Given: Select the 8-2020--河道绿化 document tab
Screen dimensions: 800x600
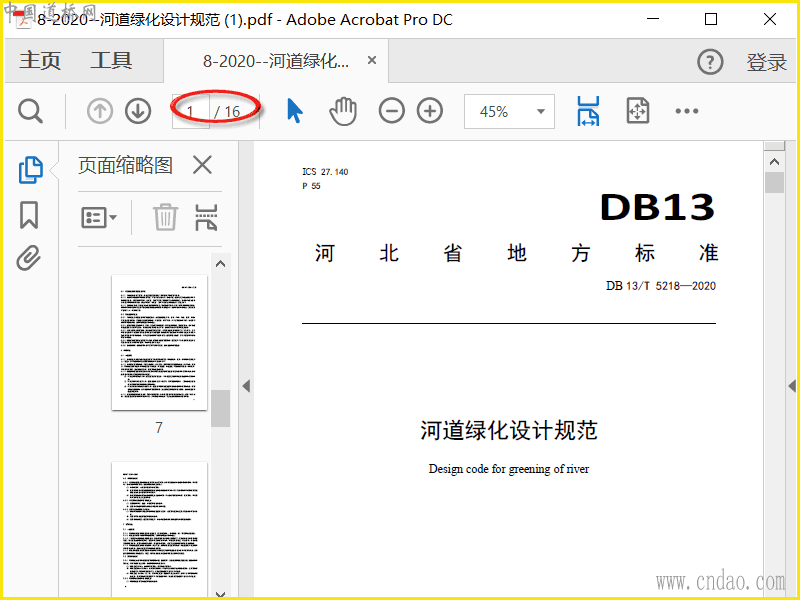Looking at the screenshot, I should coord(276,61).
